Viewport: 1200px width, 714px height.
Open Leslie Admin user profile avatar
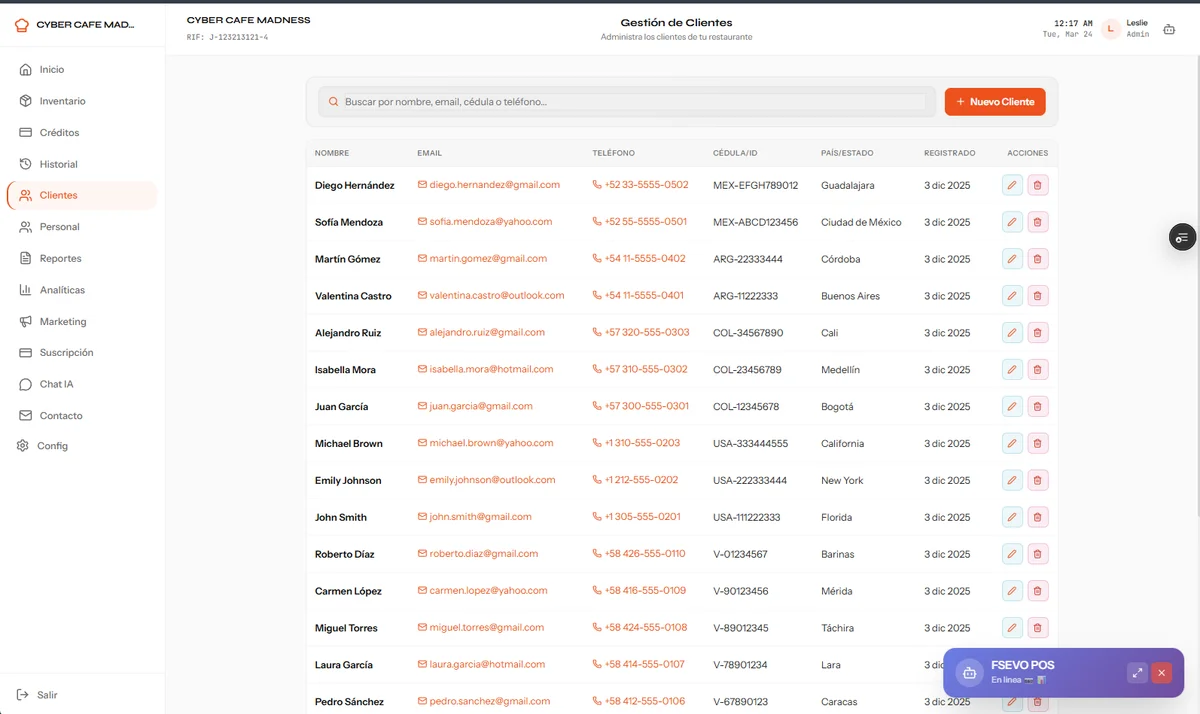click(1110, 29)
